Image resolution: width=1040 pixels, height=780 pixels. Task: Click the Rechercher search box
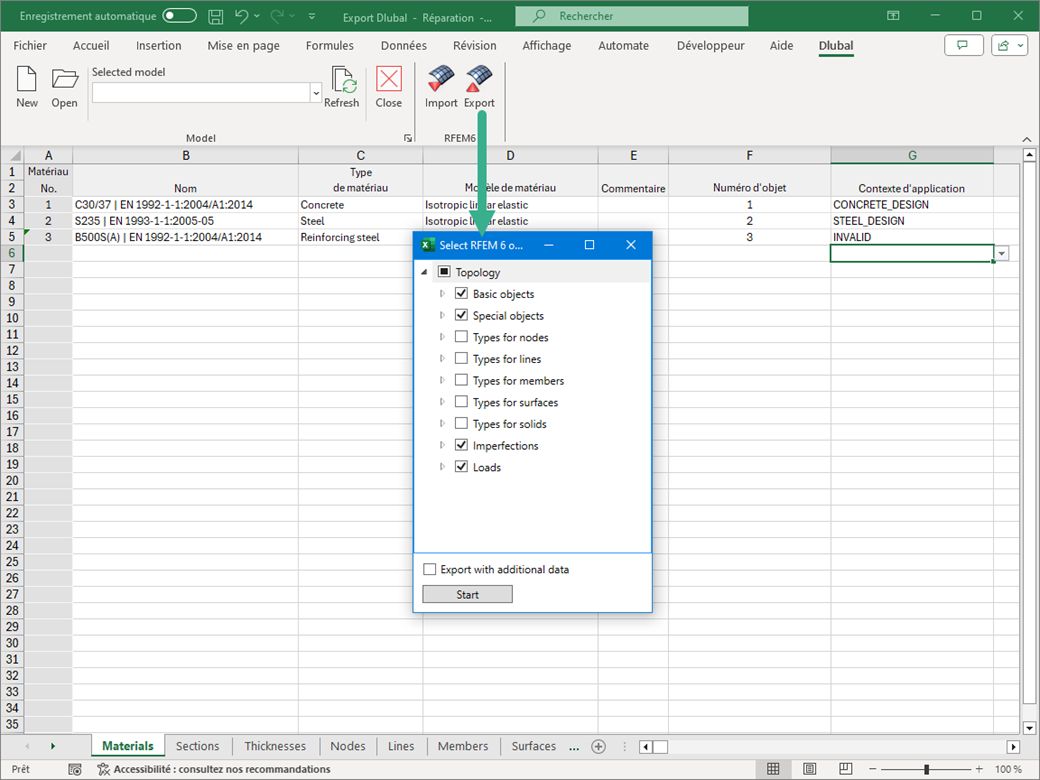632,16
